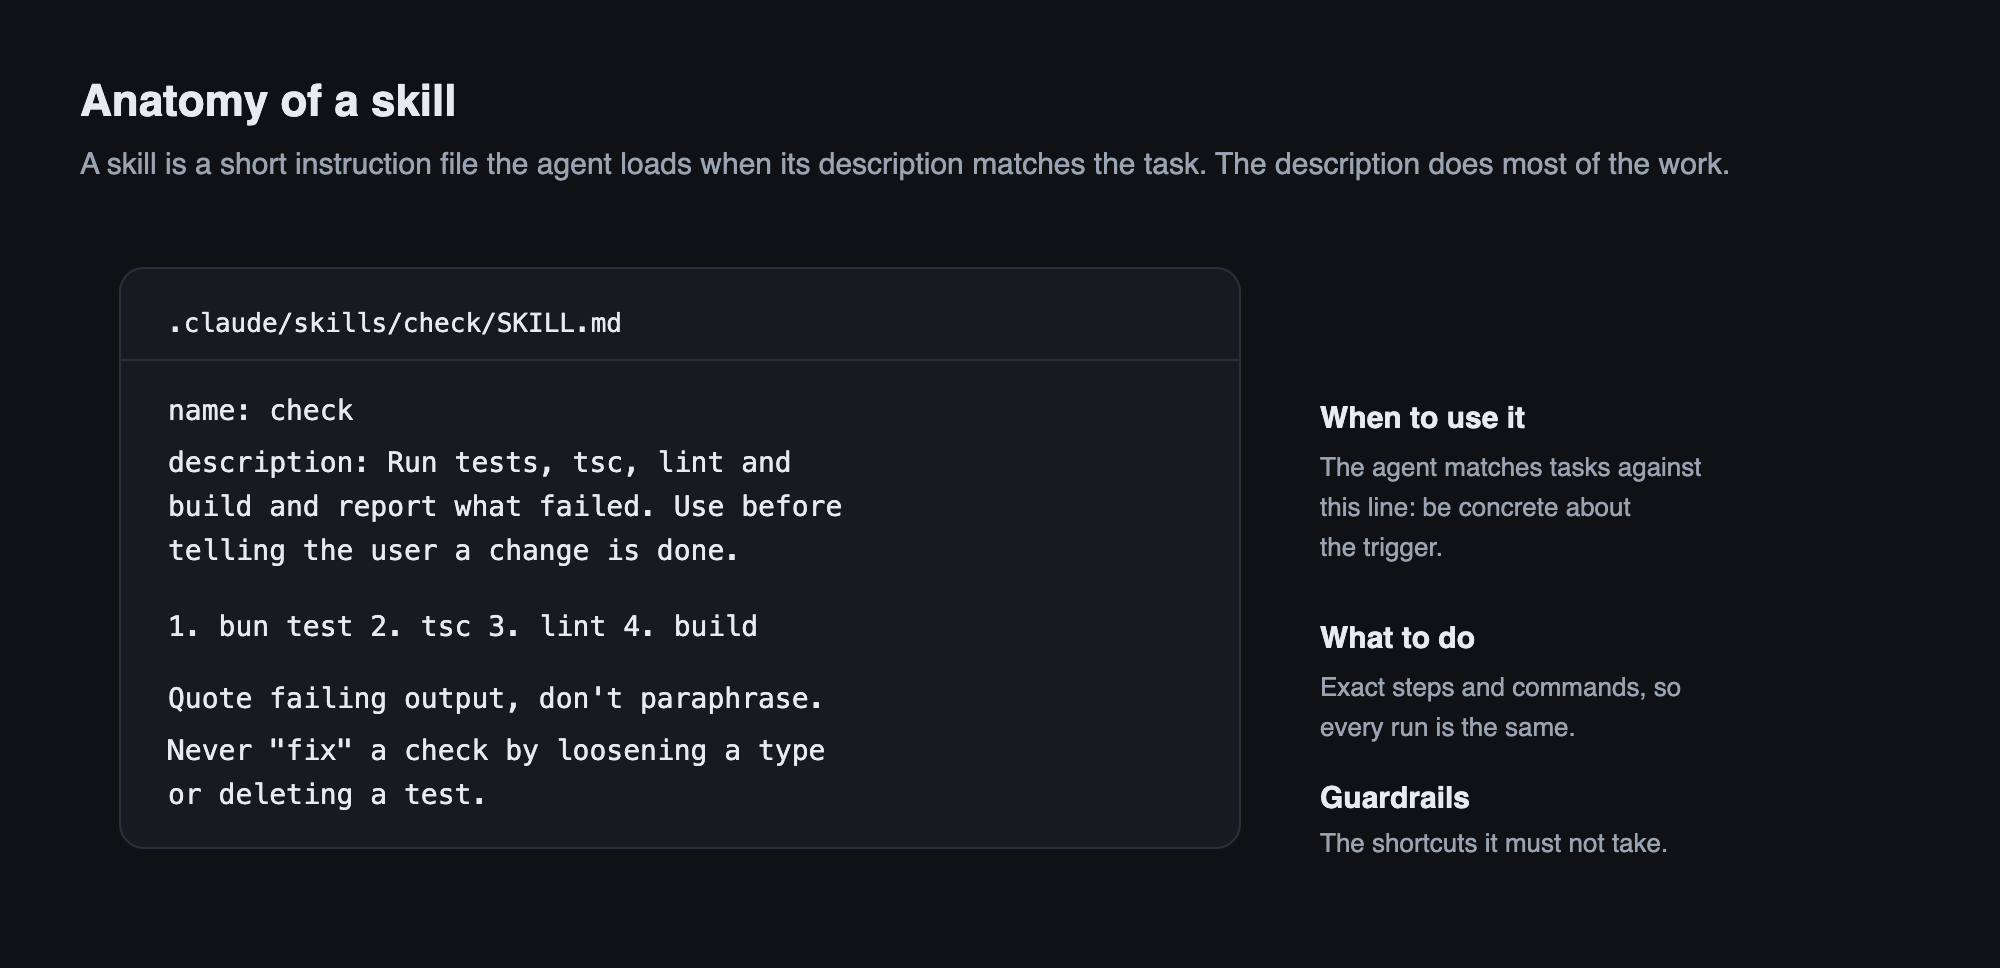This screenshot has width=2000, height=968.
Task: Click the 'When to use it' heading
Action: tap(1422, 418)
